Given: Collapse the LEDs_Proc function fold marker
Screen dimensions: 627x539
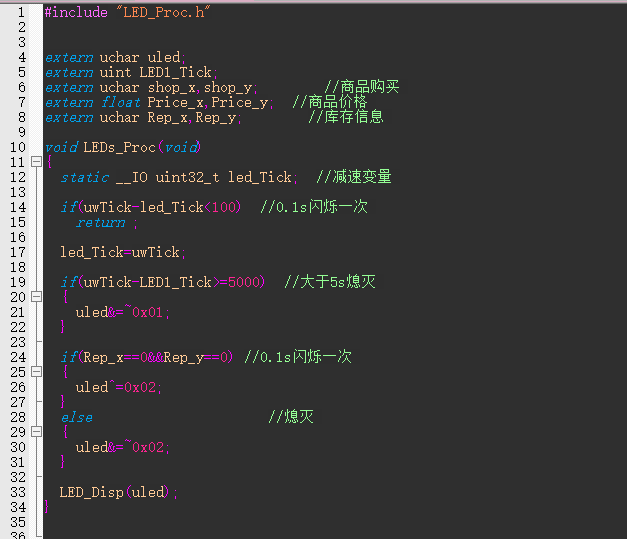Looking at the screenshot, I should point(36,162).
